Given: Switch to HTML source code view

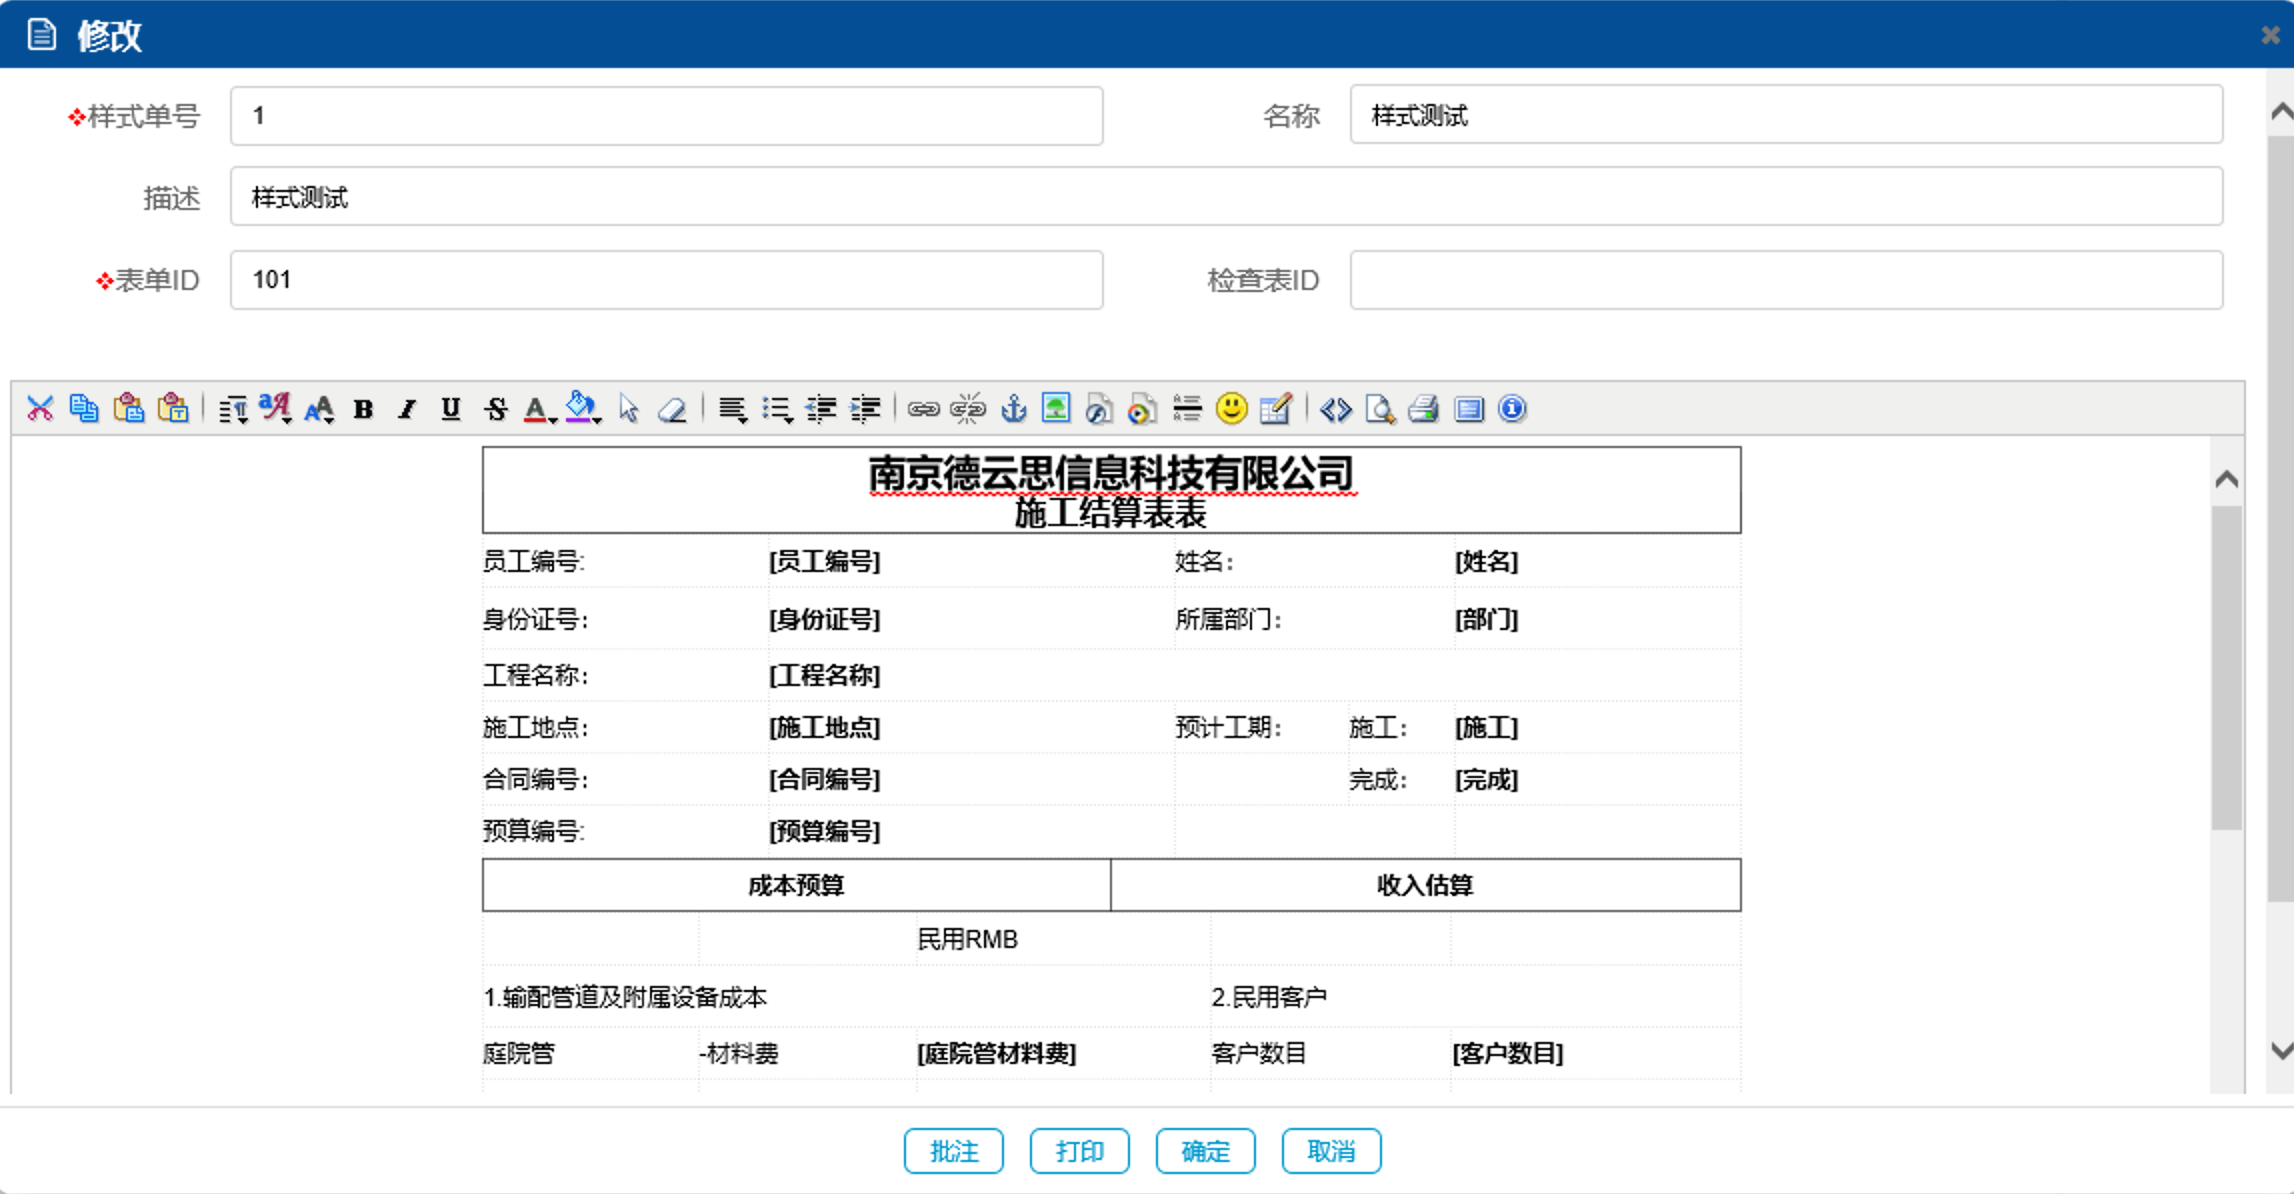Looking at the screenshot, I should click(x=1336, y=409).
